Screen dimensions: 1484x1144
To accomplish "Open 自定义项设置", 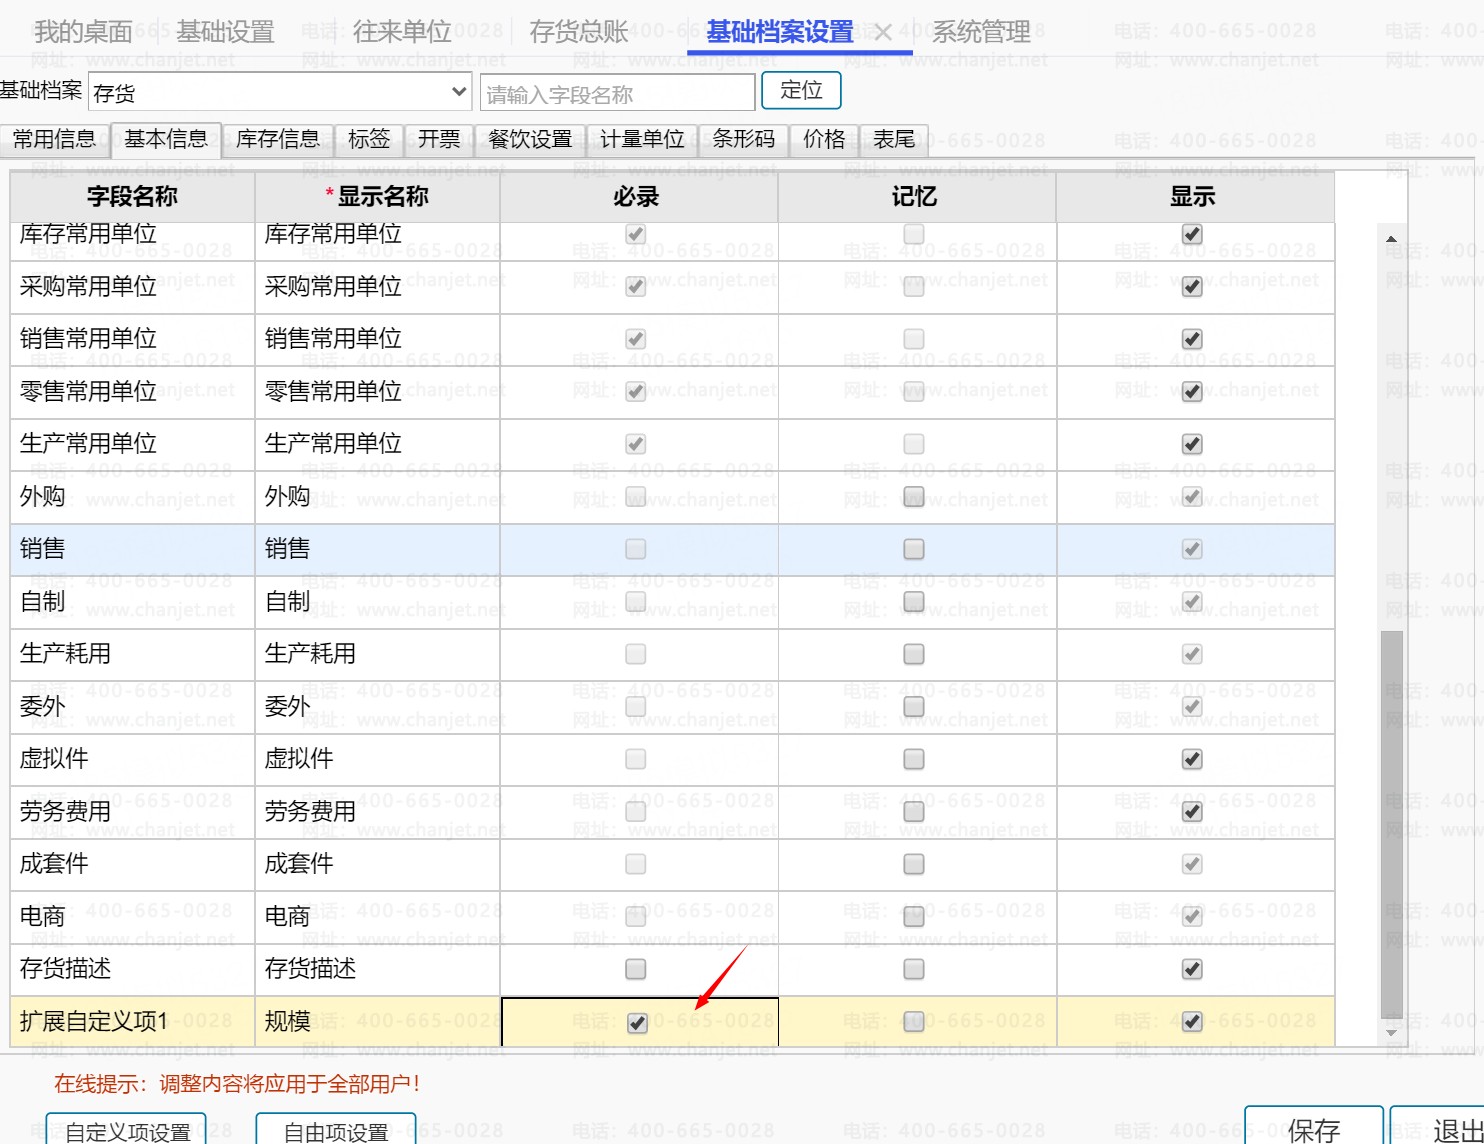I will 127,1131.
